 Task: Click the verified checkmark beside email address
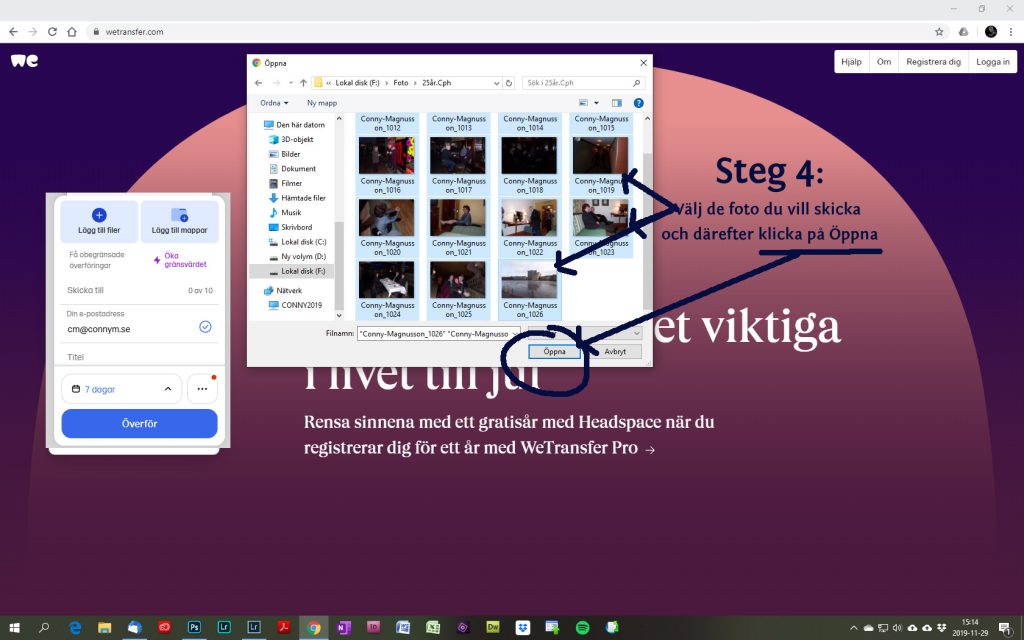(x=205, y=326)
